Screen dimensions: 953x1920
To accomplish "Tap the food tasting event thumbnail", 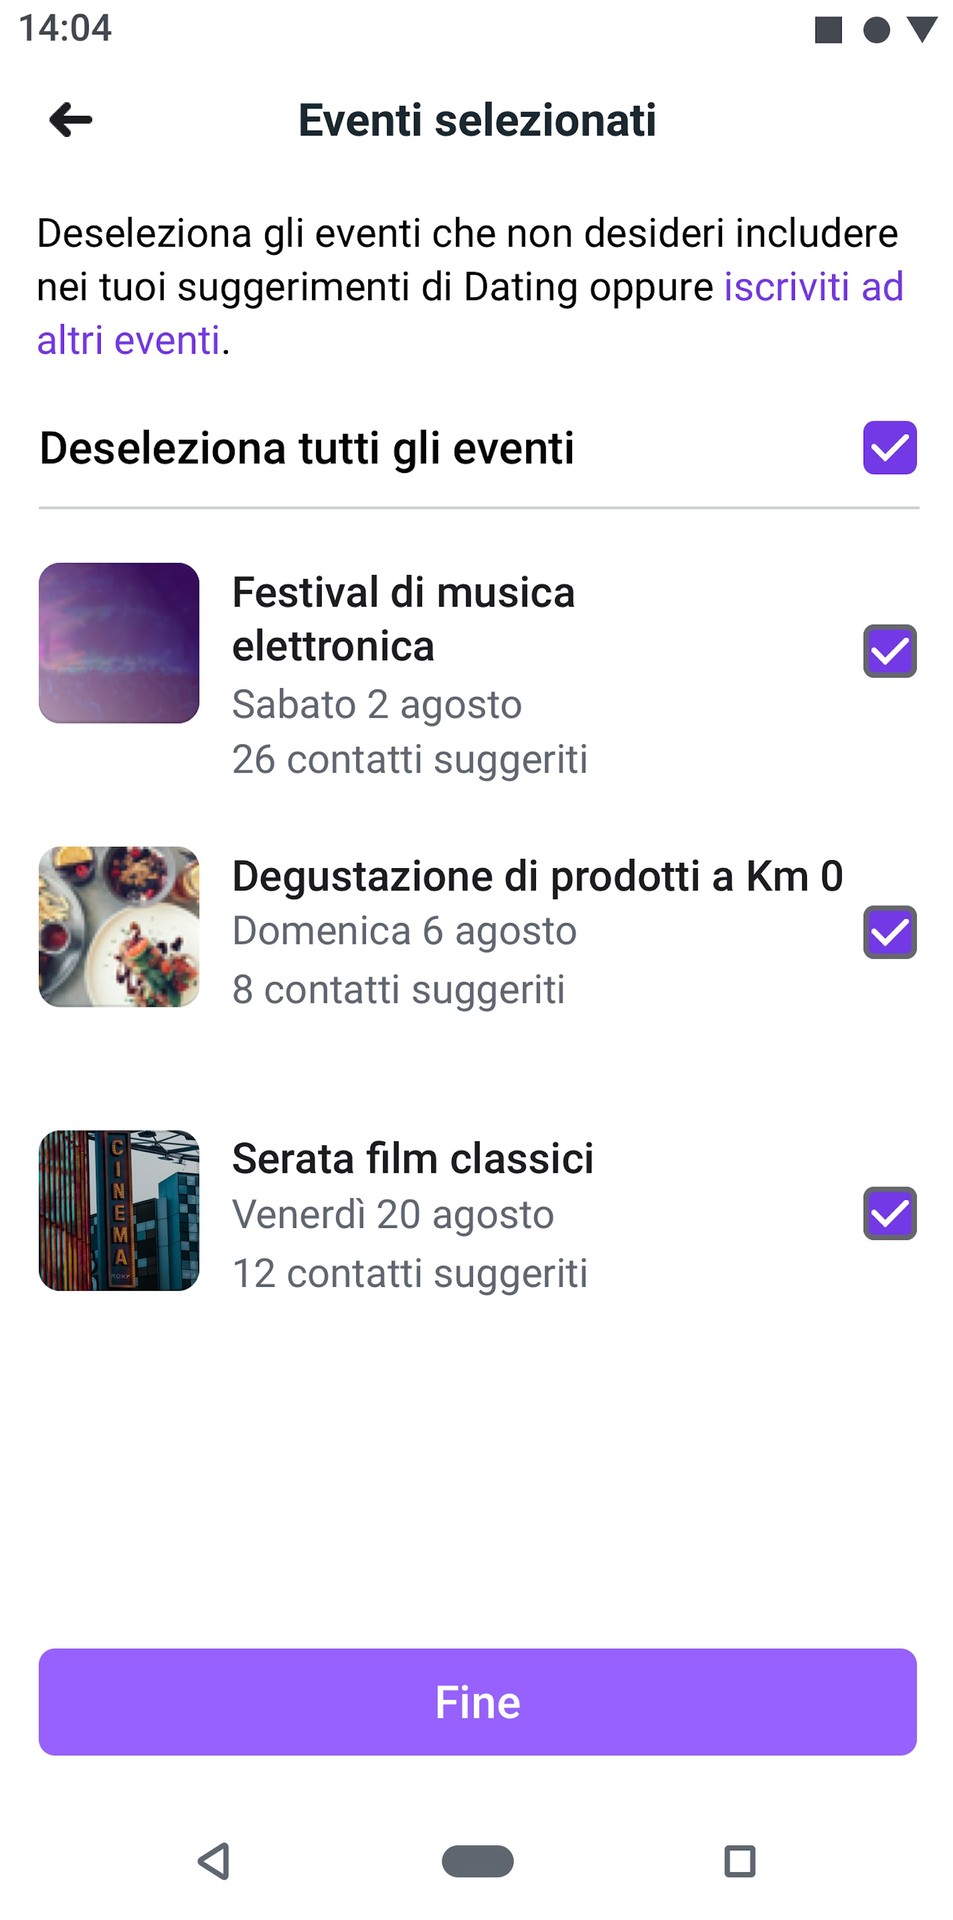I will click(119, 926).
